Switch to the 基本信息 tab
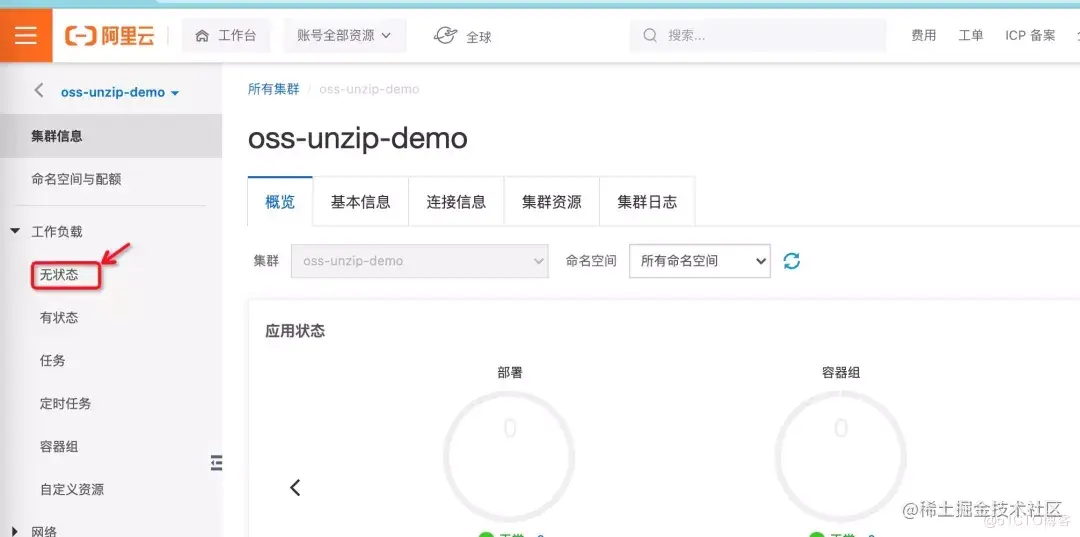The height and width of the screenshot is (537, 1080). coord(360,201)
